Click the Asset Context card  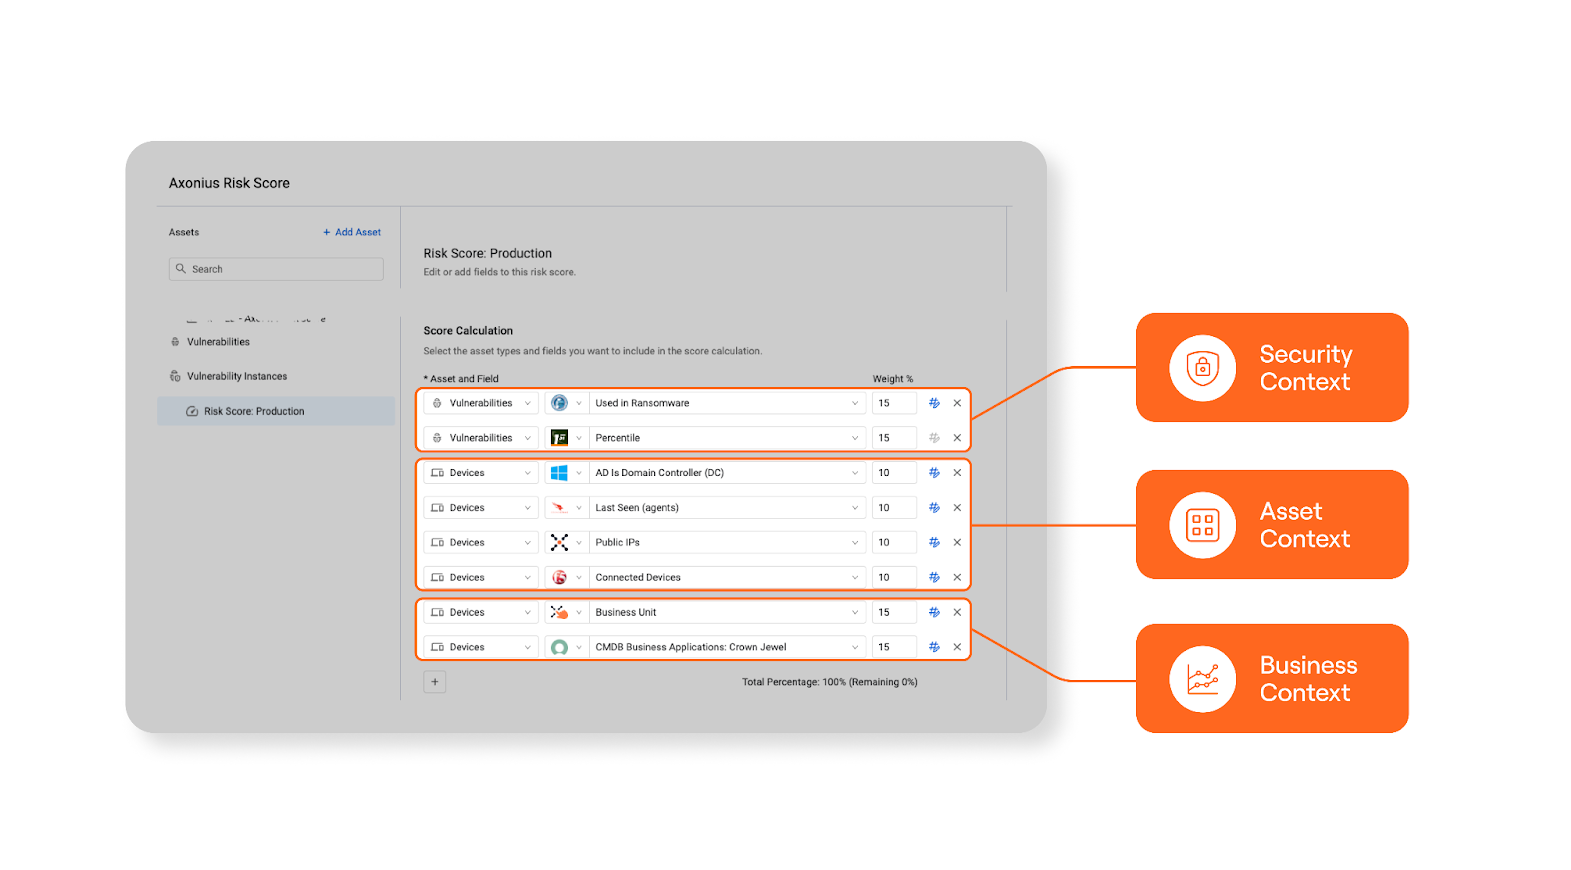1272,524
